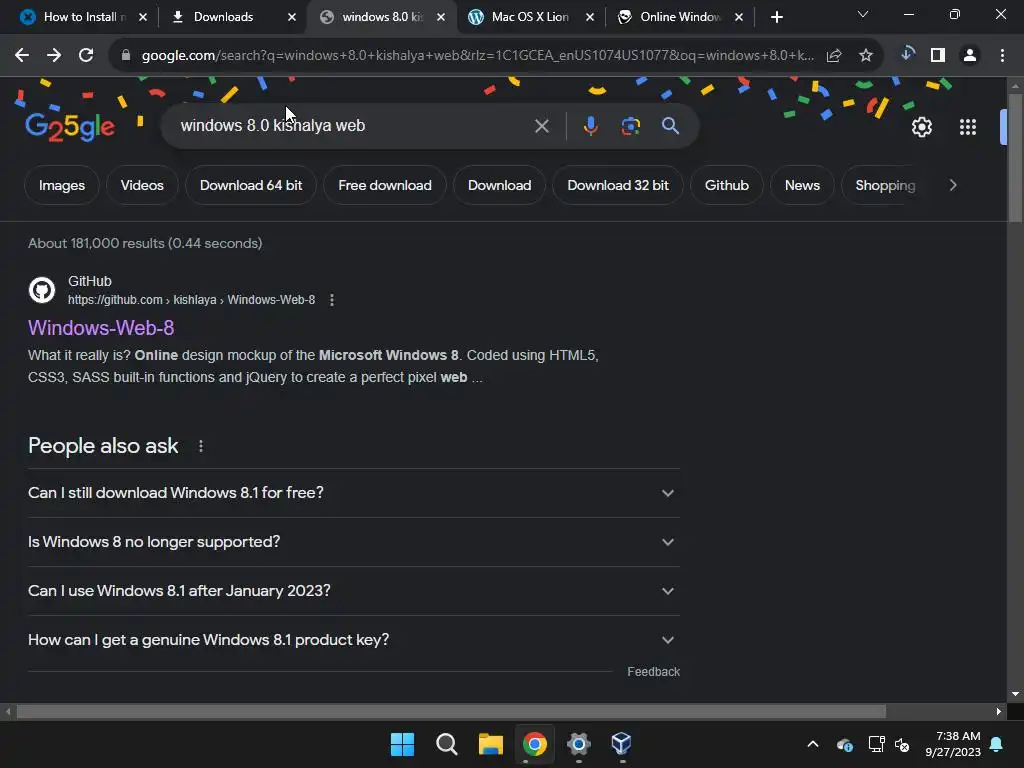1024x768 pixels.
Task: Click the github.com kishlaya breadcrumb URL
Action: pyautogui.click(x=191, y=300)
